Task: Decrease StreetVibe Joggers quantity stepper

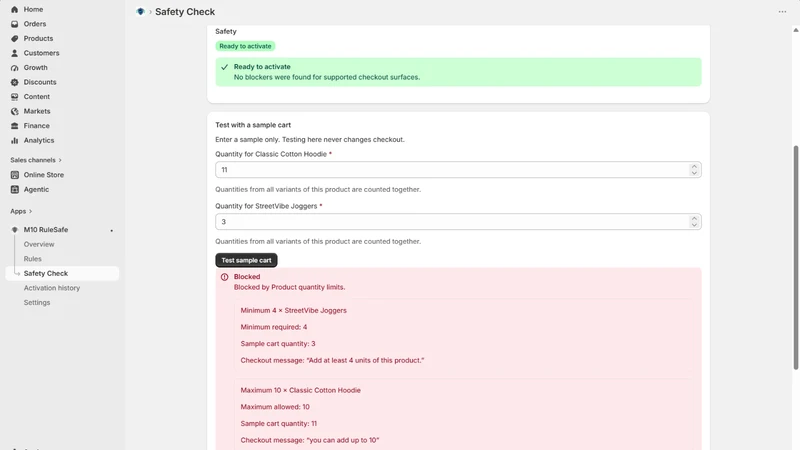Action: tap(694, 225)
